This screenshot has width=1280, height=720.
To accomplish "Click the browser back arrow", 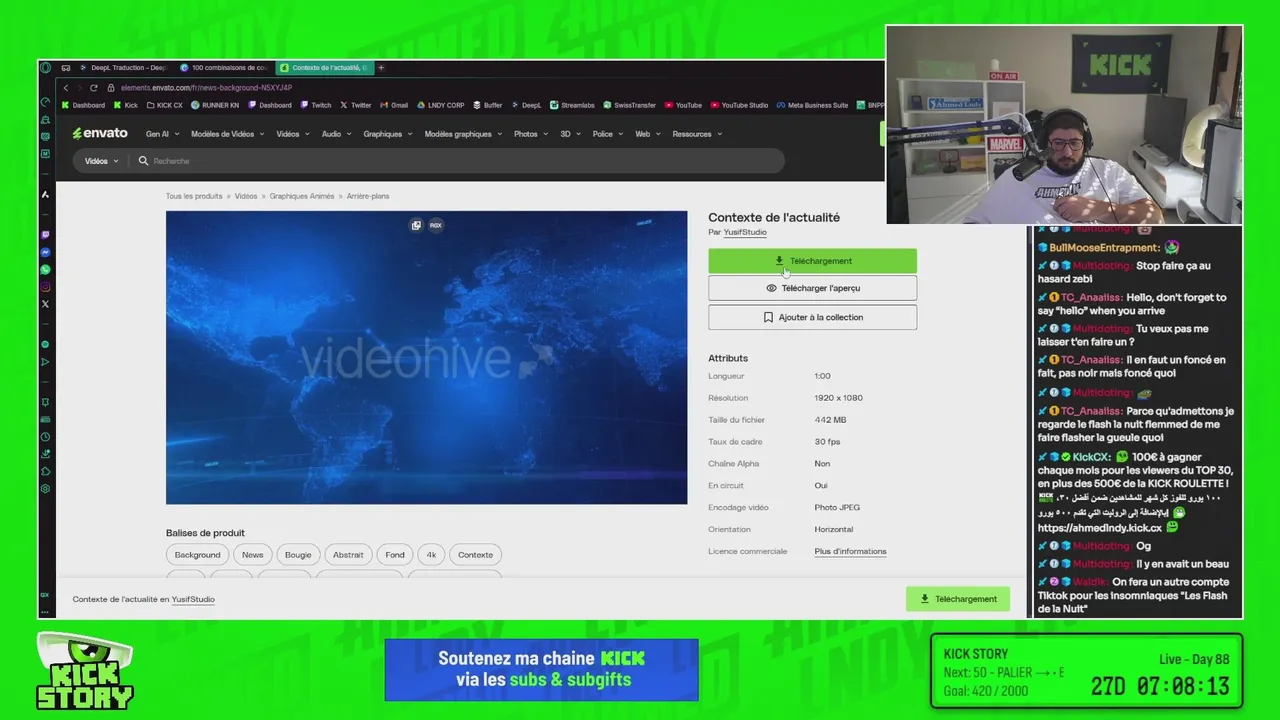I will tap(66, 88).
